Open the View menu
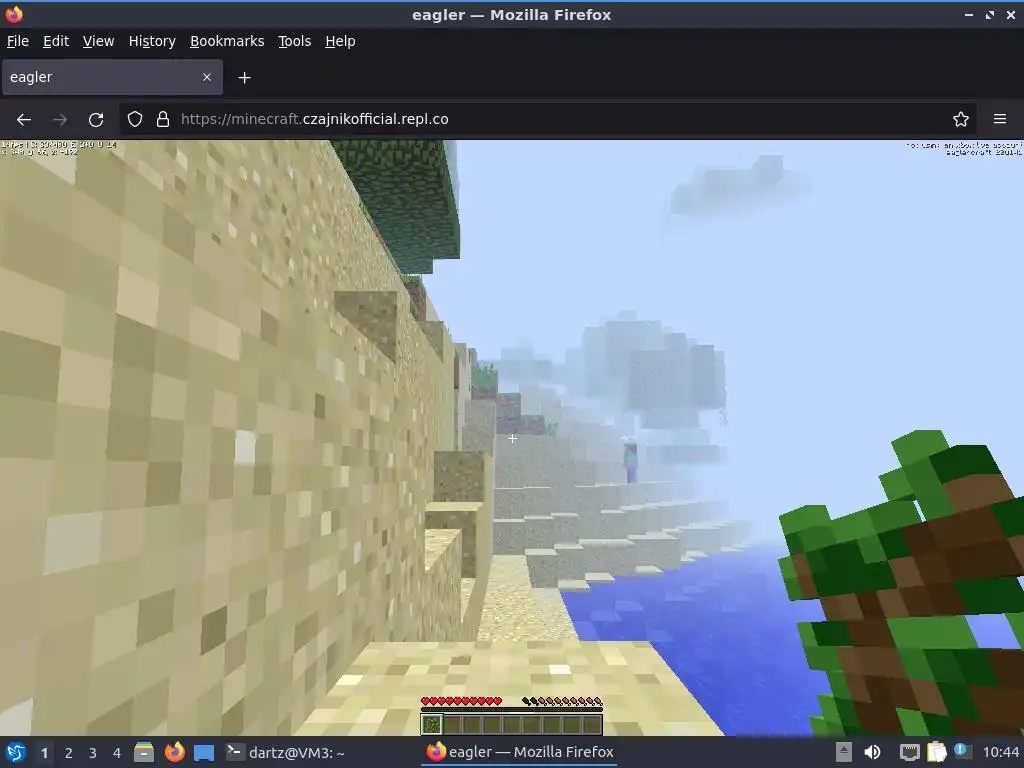The image size is (1024, 768). click(98, 41)
